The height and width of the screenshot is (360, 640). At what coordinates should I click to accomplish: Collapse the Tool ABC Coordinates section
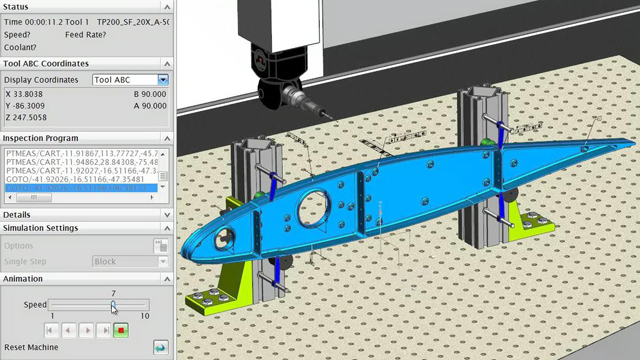[167, 64]
